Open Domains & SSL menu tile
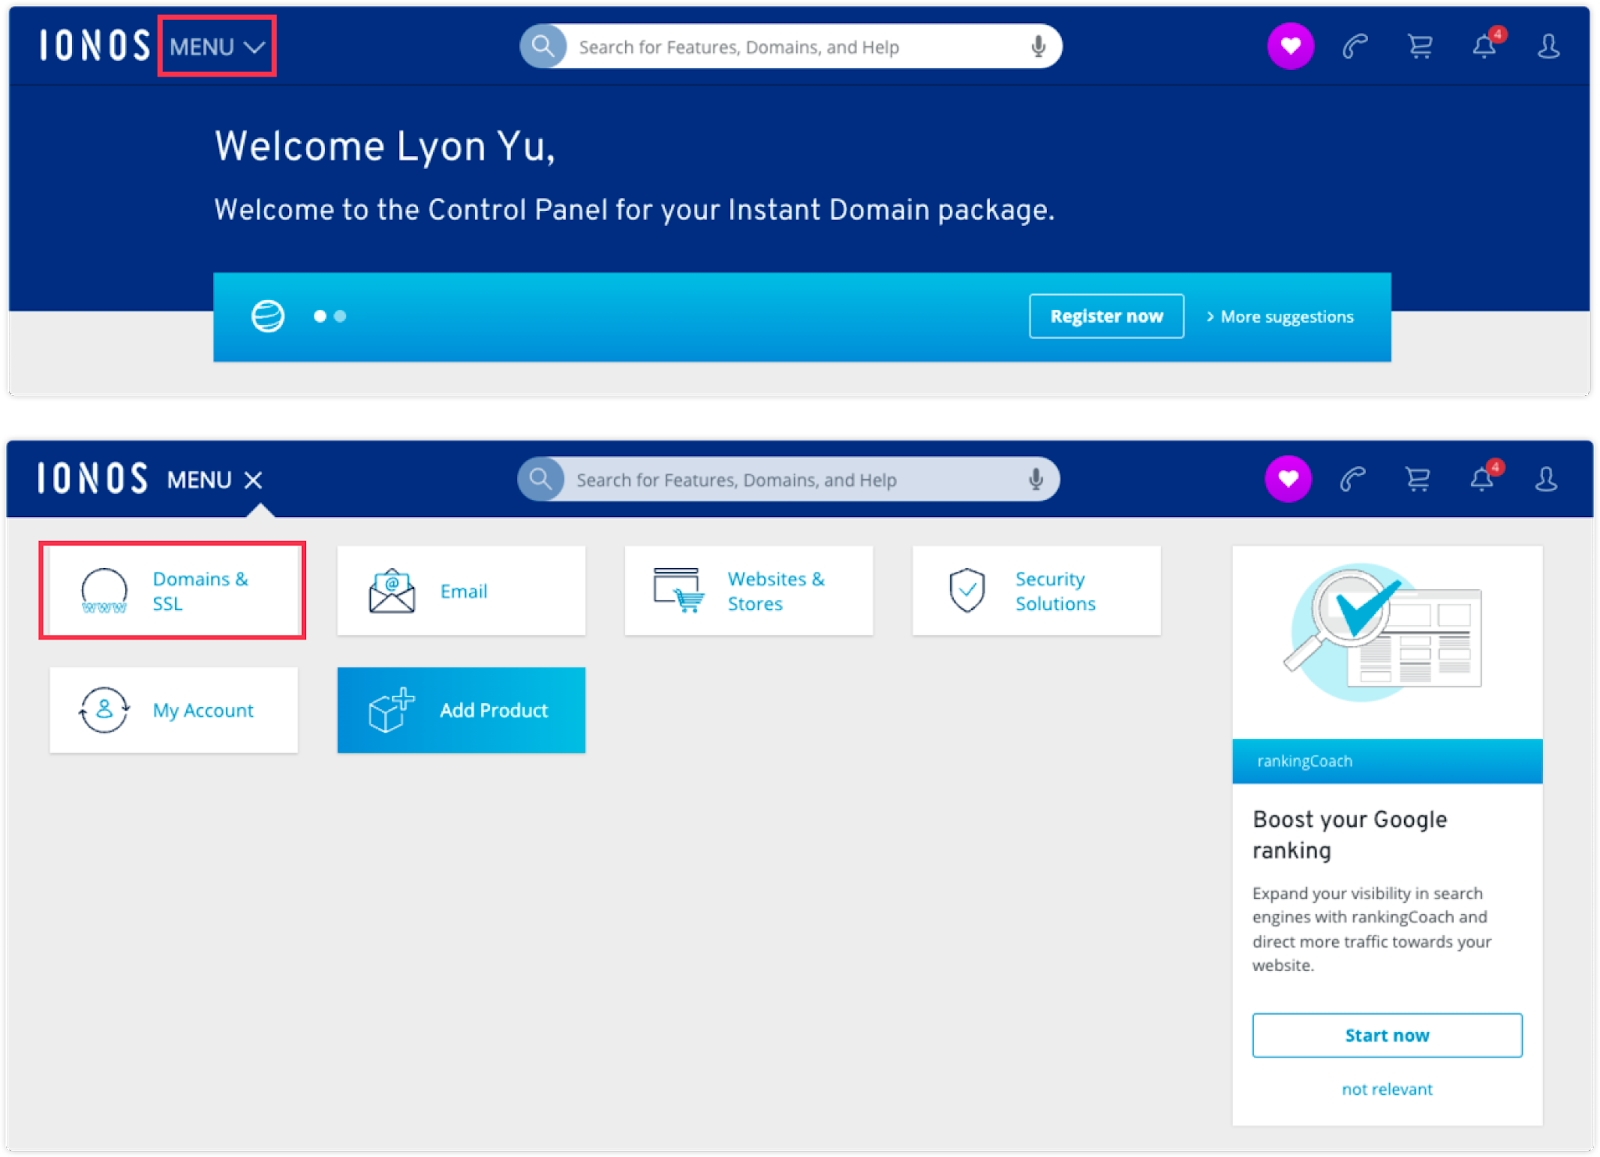This screenshot has width=1600, height=1157. [x=173, y=591]
